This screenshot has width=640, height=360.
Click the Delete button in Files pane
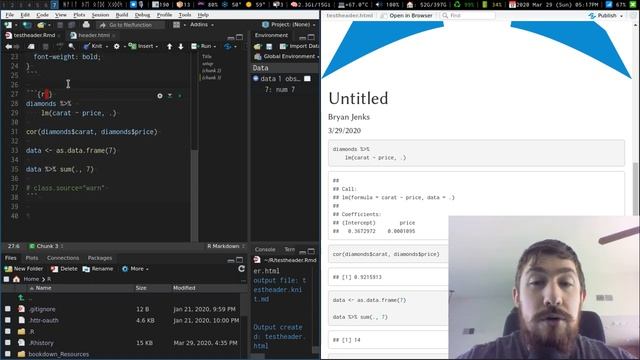64,269
